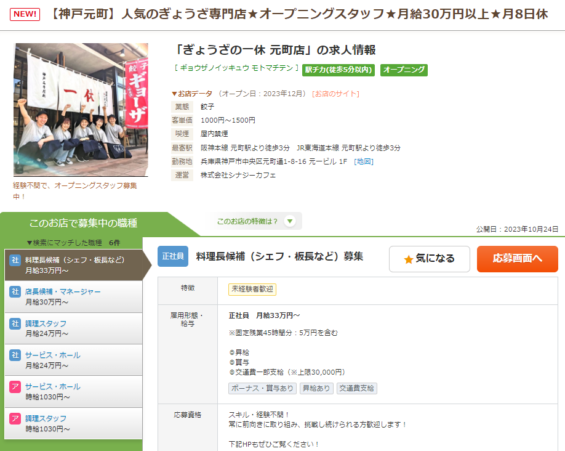Click the green 駅チカ(徒歩5分以内) tag
This screenshot has width=565, height=451.
[x=338, y=70]
